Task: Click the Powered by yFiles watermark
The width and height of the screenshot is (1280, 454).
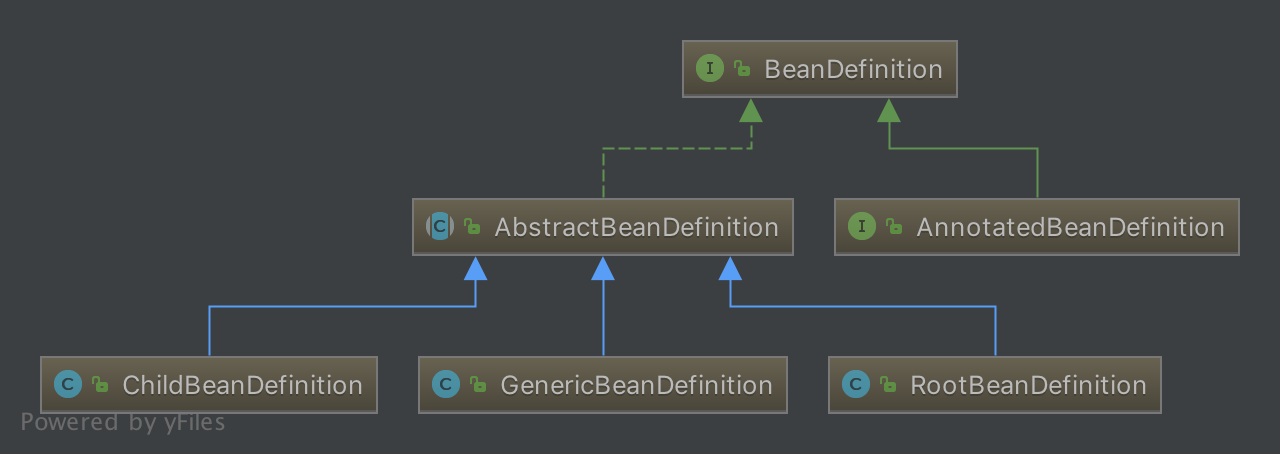Action: tap(123, 423)
